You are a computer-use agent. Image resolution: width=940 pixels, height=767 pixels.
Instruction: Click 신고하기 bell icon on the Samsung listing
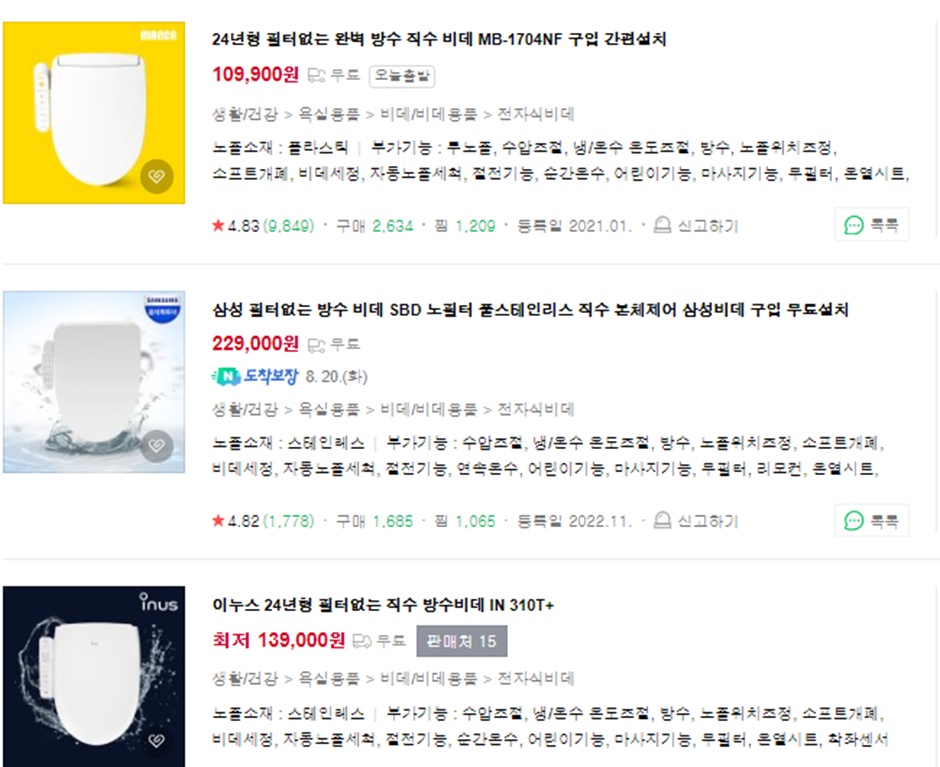tap(662, 520)
